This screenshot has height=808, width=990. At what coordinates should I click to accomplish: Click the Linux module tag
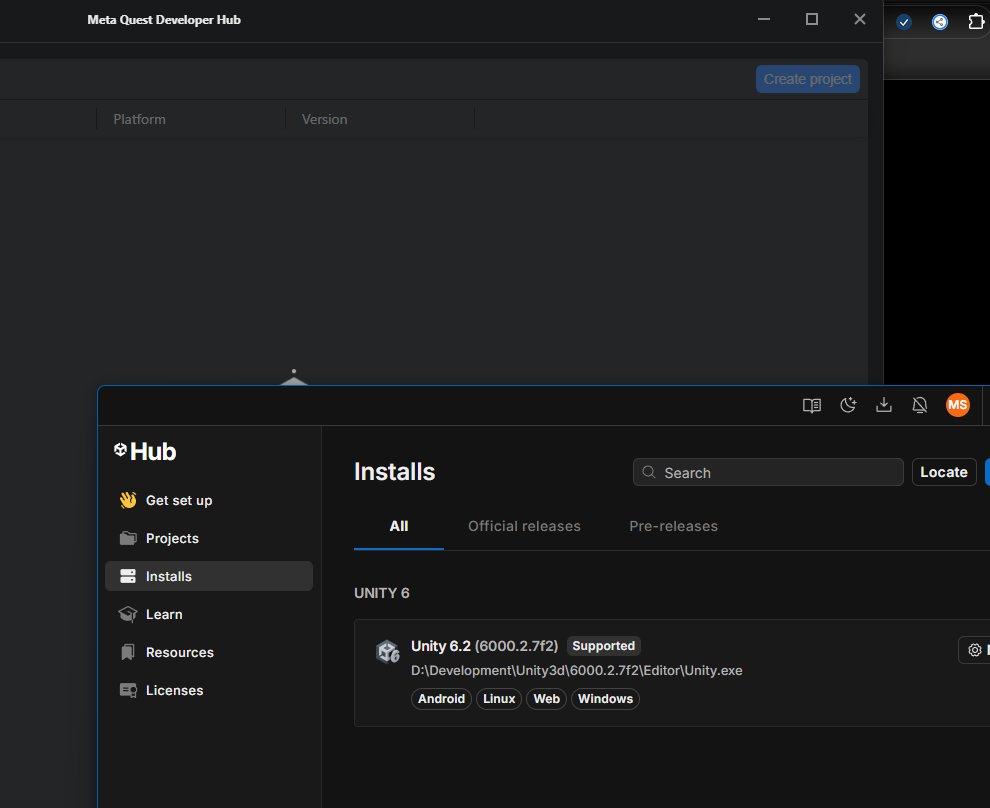pos(499,699)
